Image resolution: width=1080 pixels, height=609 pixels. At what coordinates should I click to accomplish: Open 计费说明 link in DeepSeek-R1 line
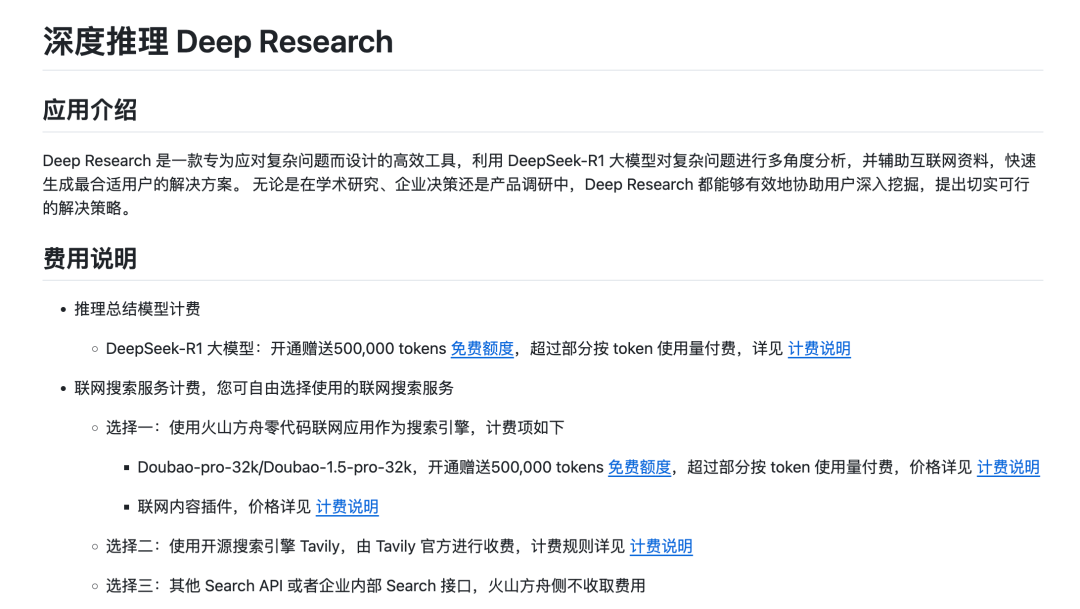[x=819, y=349]
